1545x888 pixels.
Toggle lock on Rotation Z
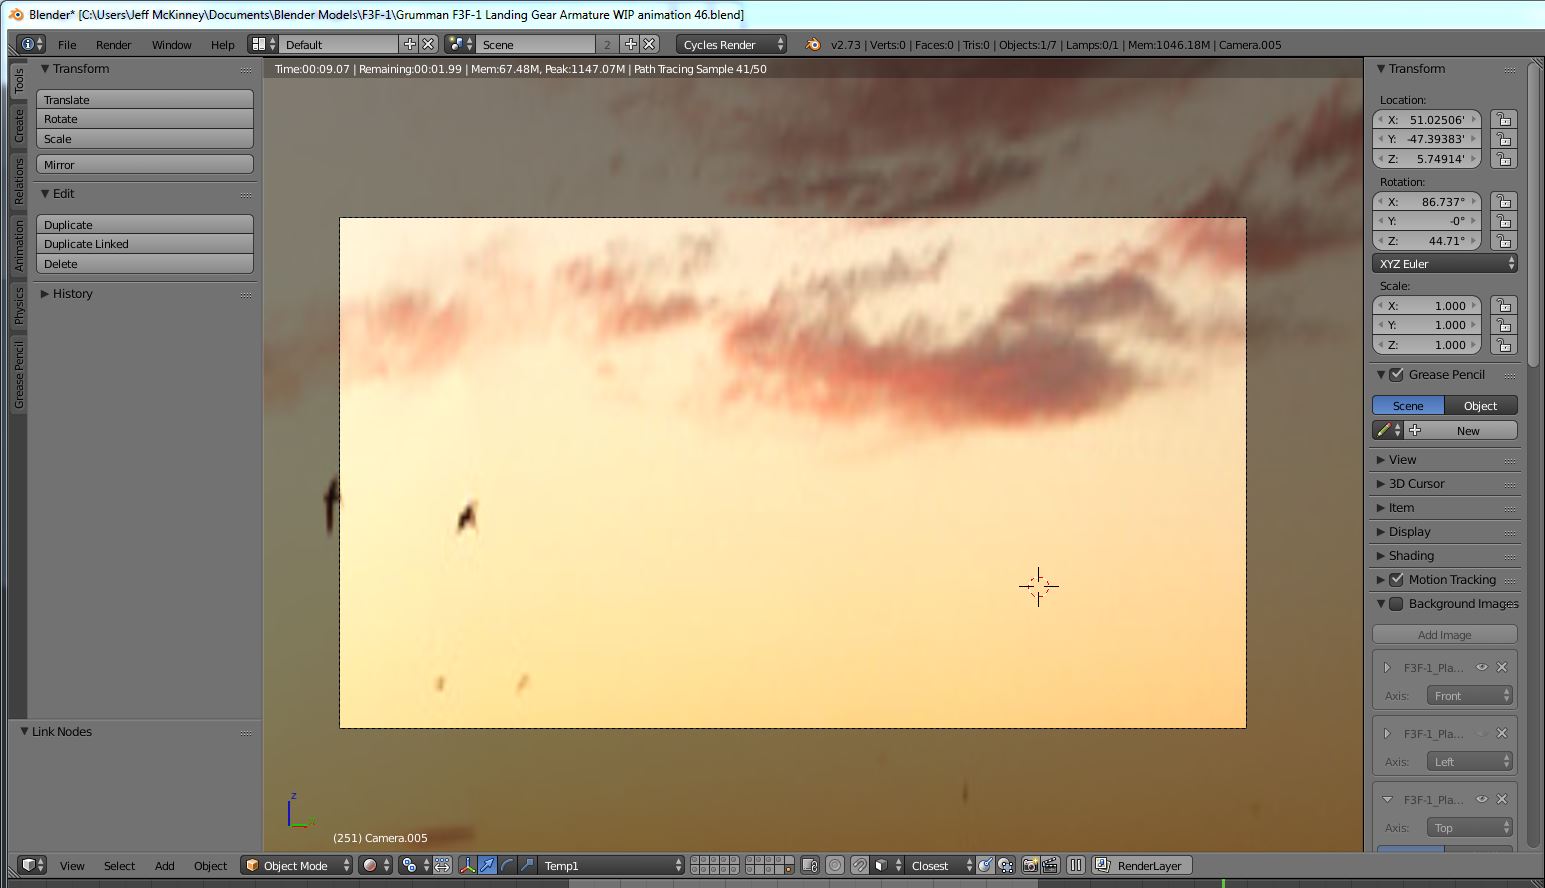[x=1503, y=241]
